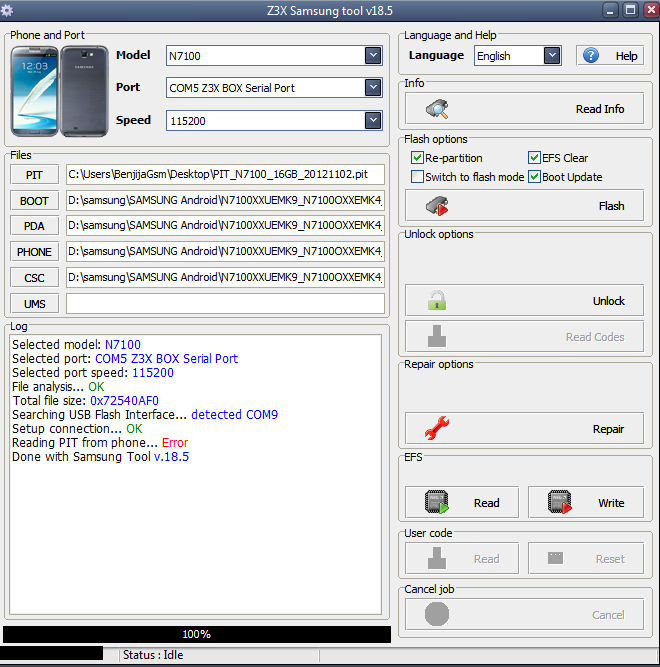Check Switch to flash mode option
Viewport: 660px width, 667px height.
417,177
